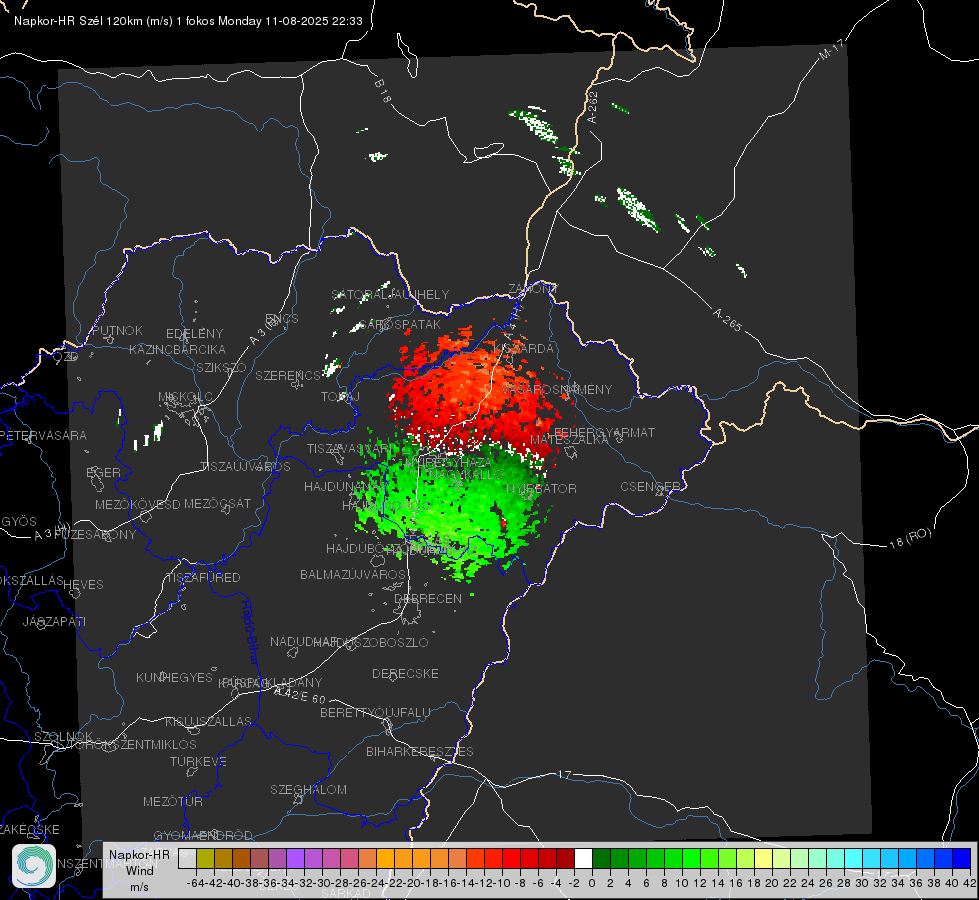Screen dimensions: 979x900
Task: Click the SZEGHALOM town label
Action: 308,789
